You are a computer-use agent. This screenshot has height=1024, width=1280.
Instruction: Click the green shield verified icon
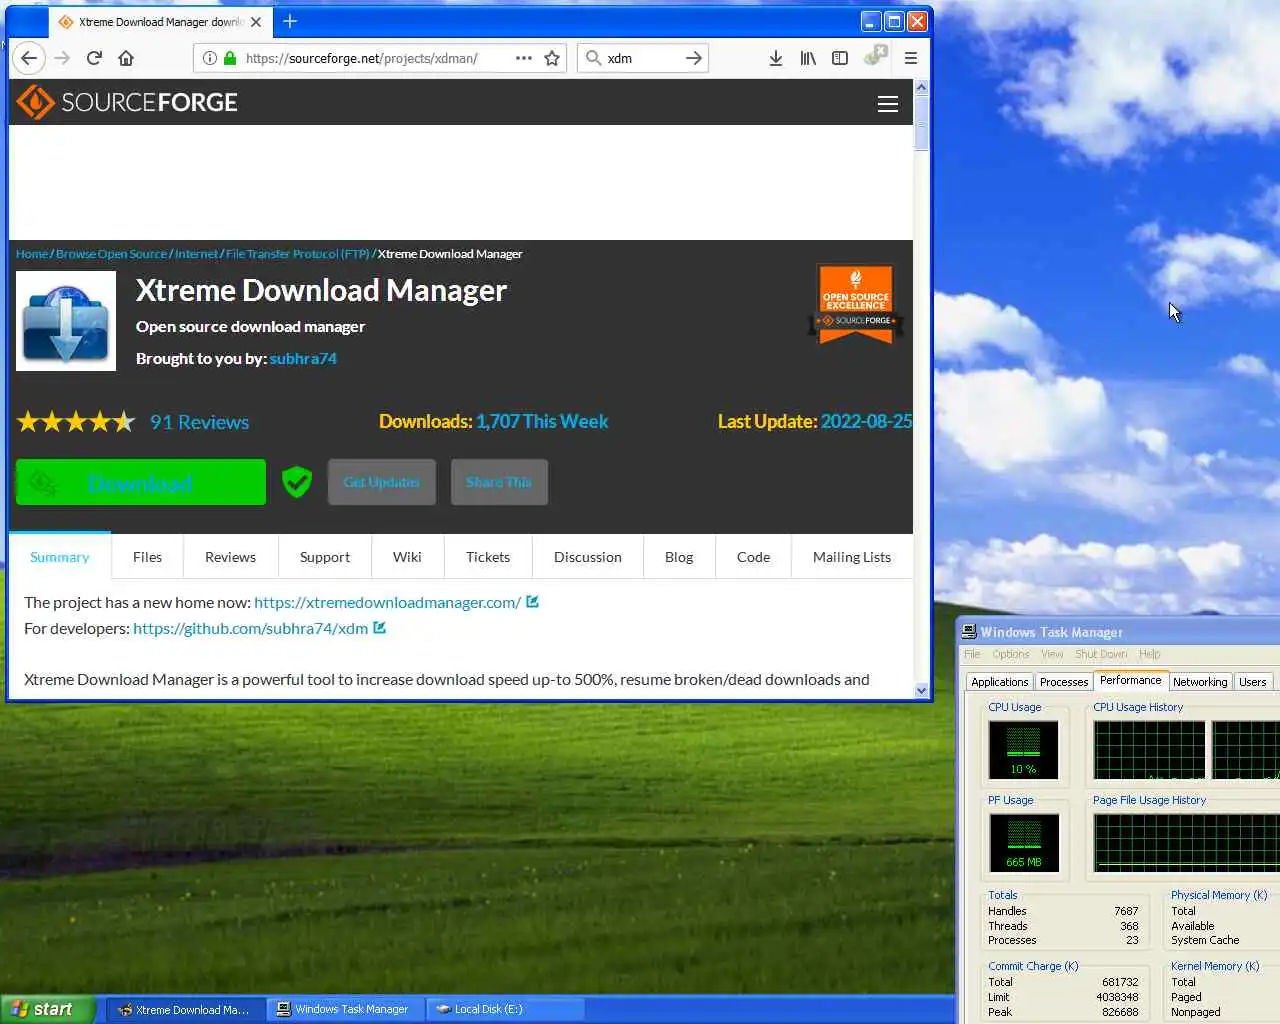coord(297,482)
